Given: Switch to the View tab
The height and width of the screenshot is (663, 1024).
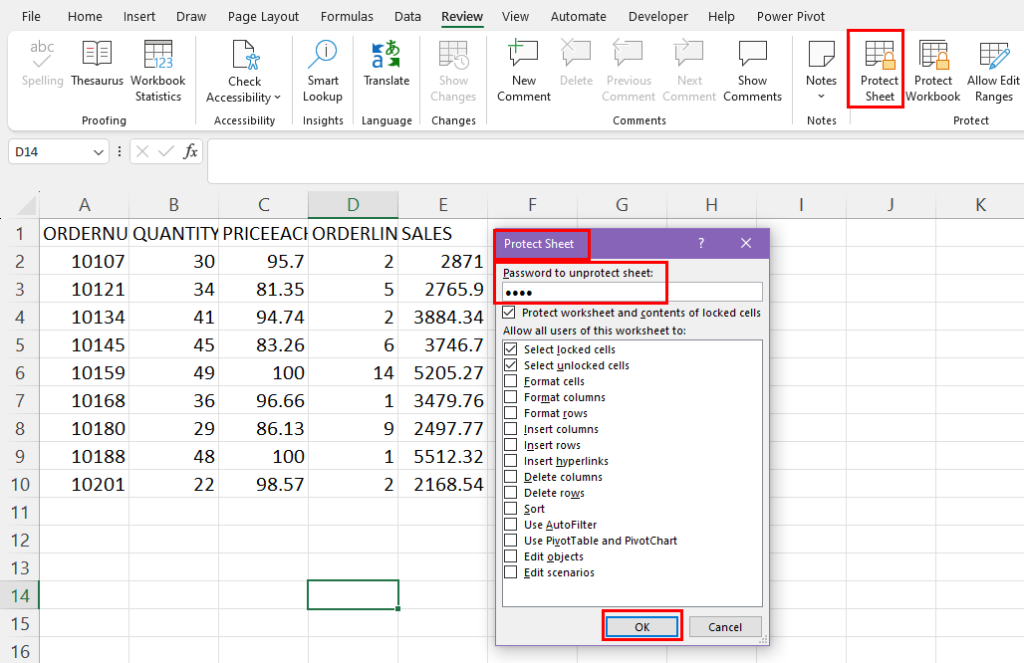Looking at the screenshot, I should 515,16.
